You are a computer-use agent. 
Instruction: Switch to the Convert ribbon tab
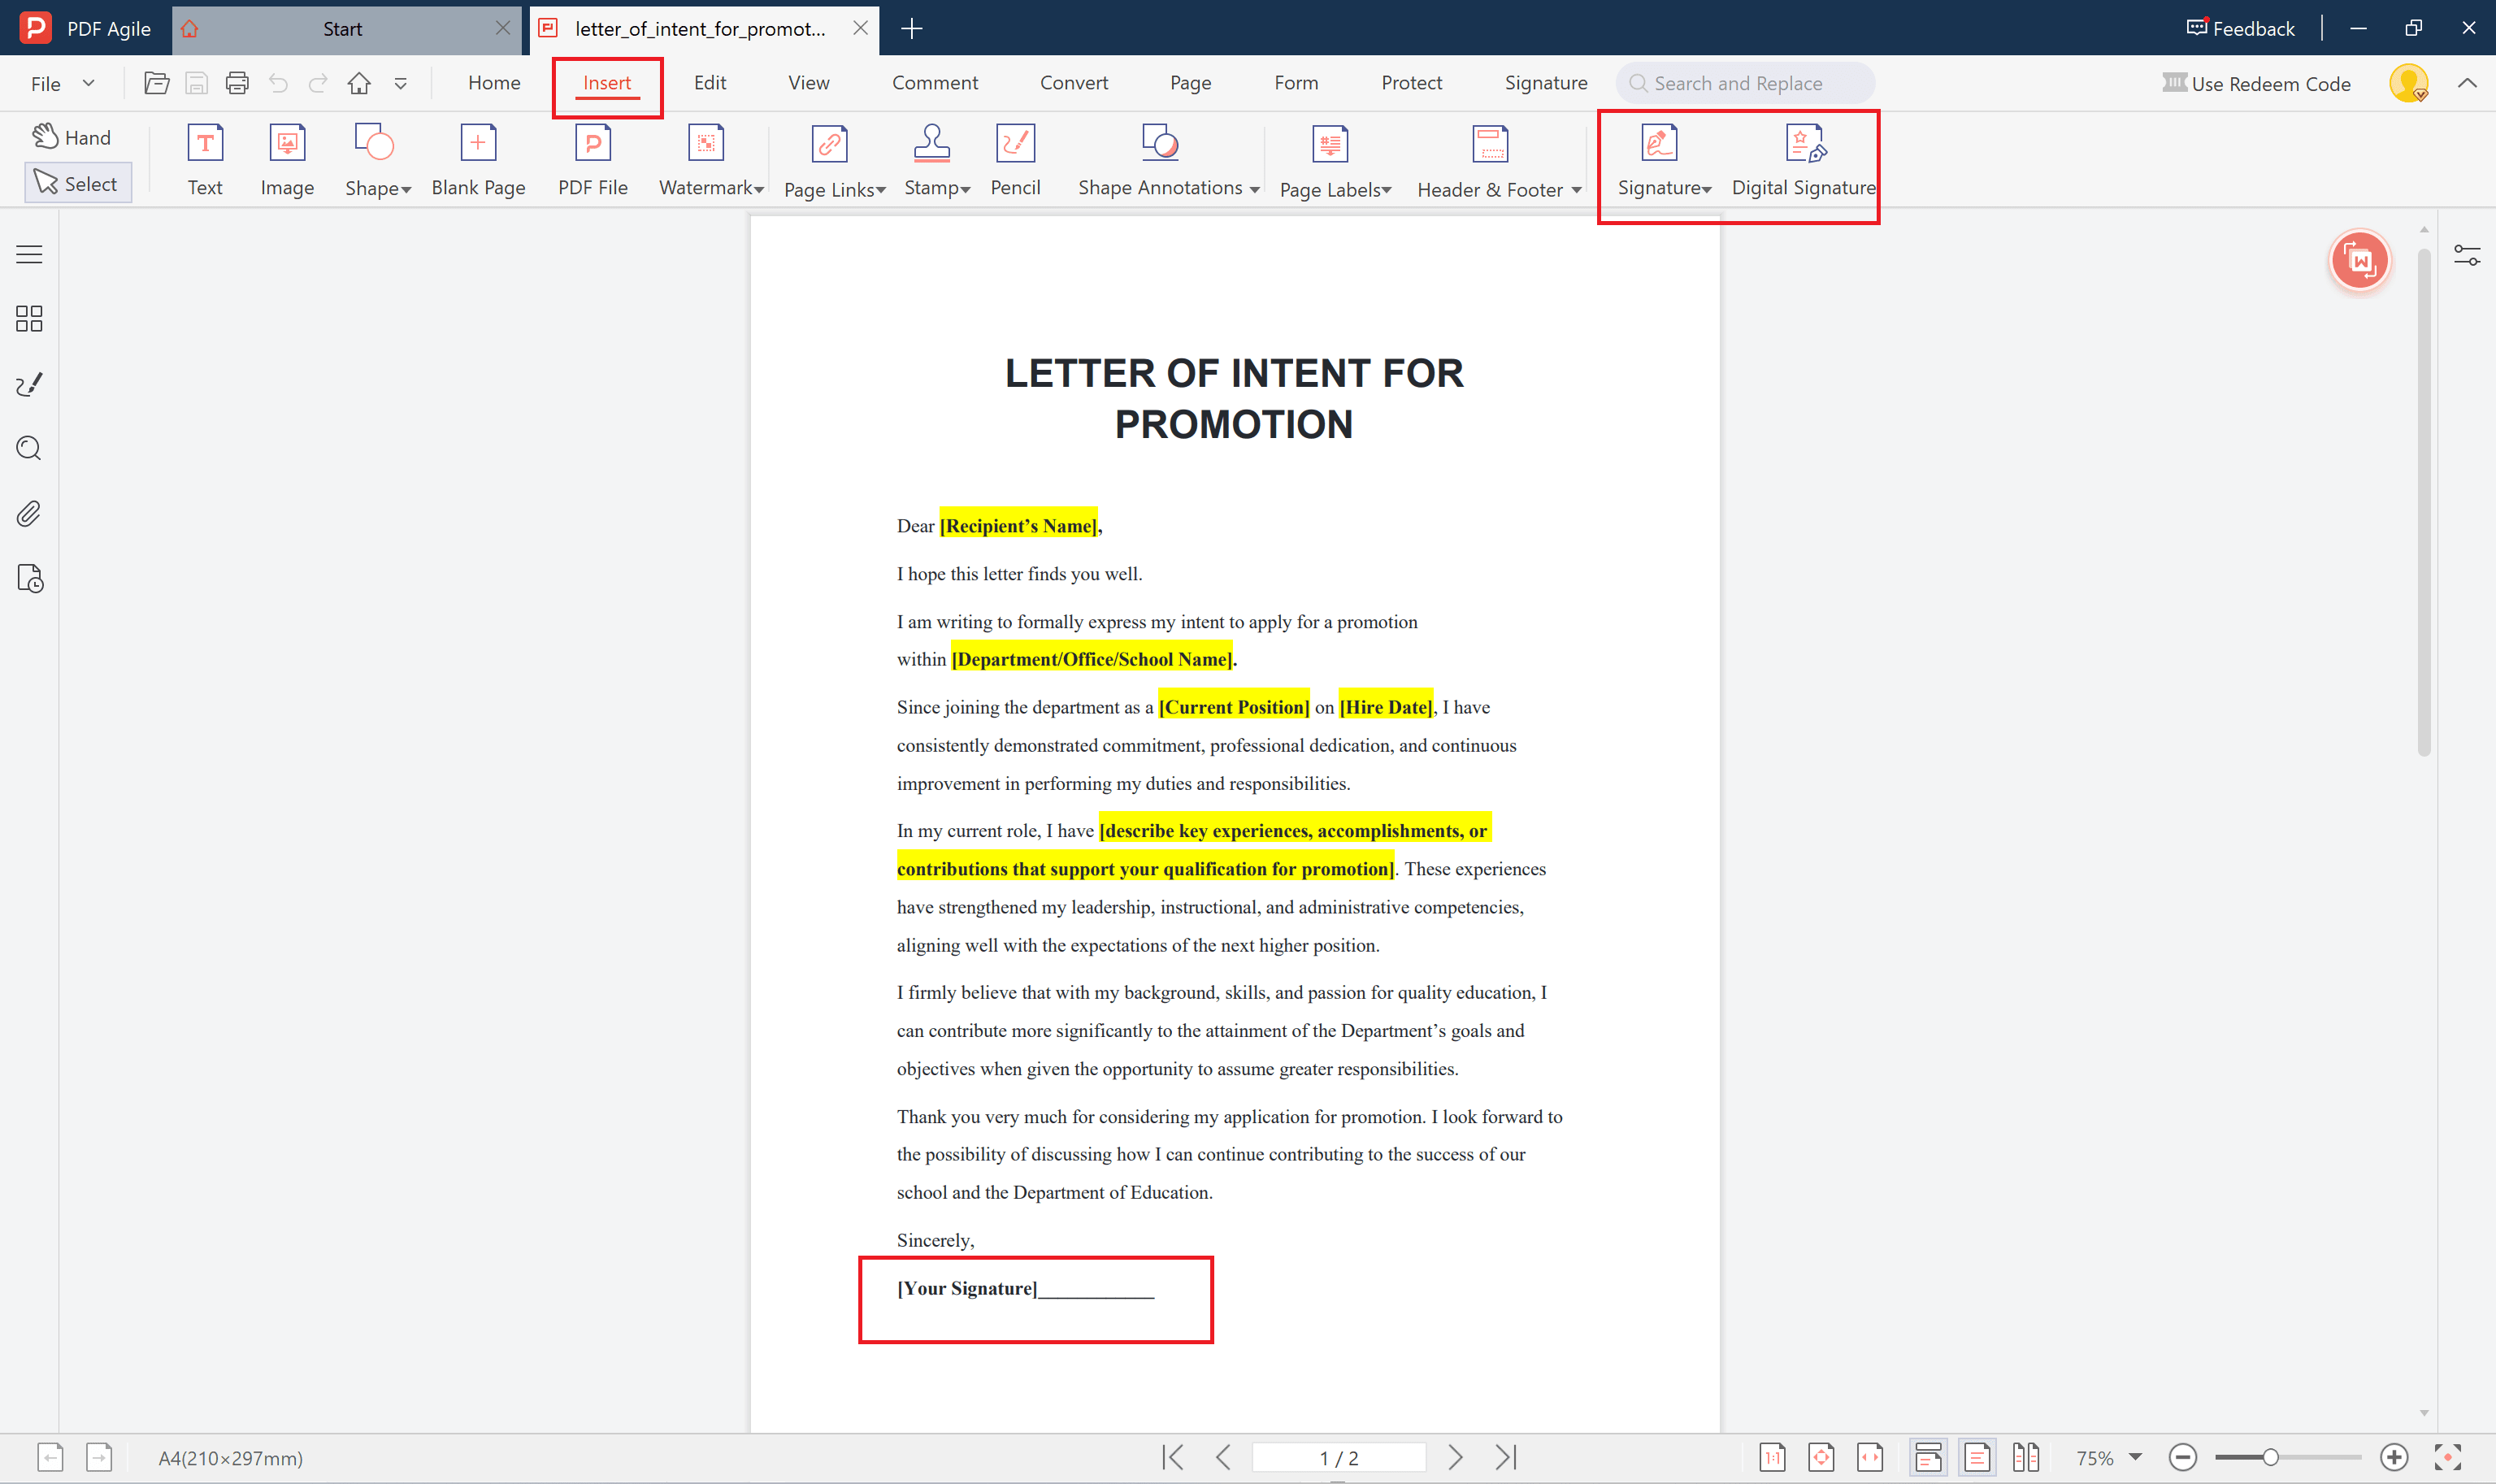pos(1073,83)
